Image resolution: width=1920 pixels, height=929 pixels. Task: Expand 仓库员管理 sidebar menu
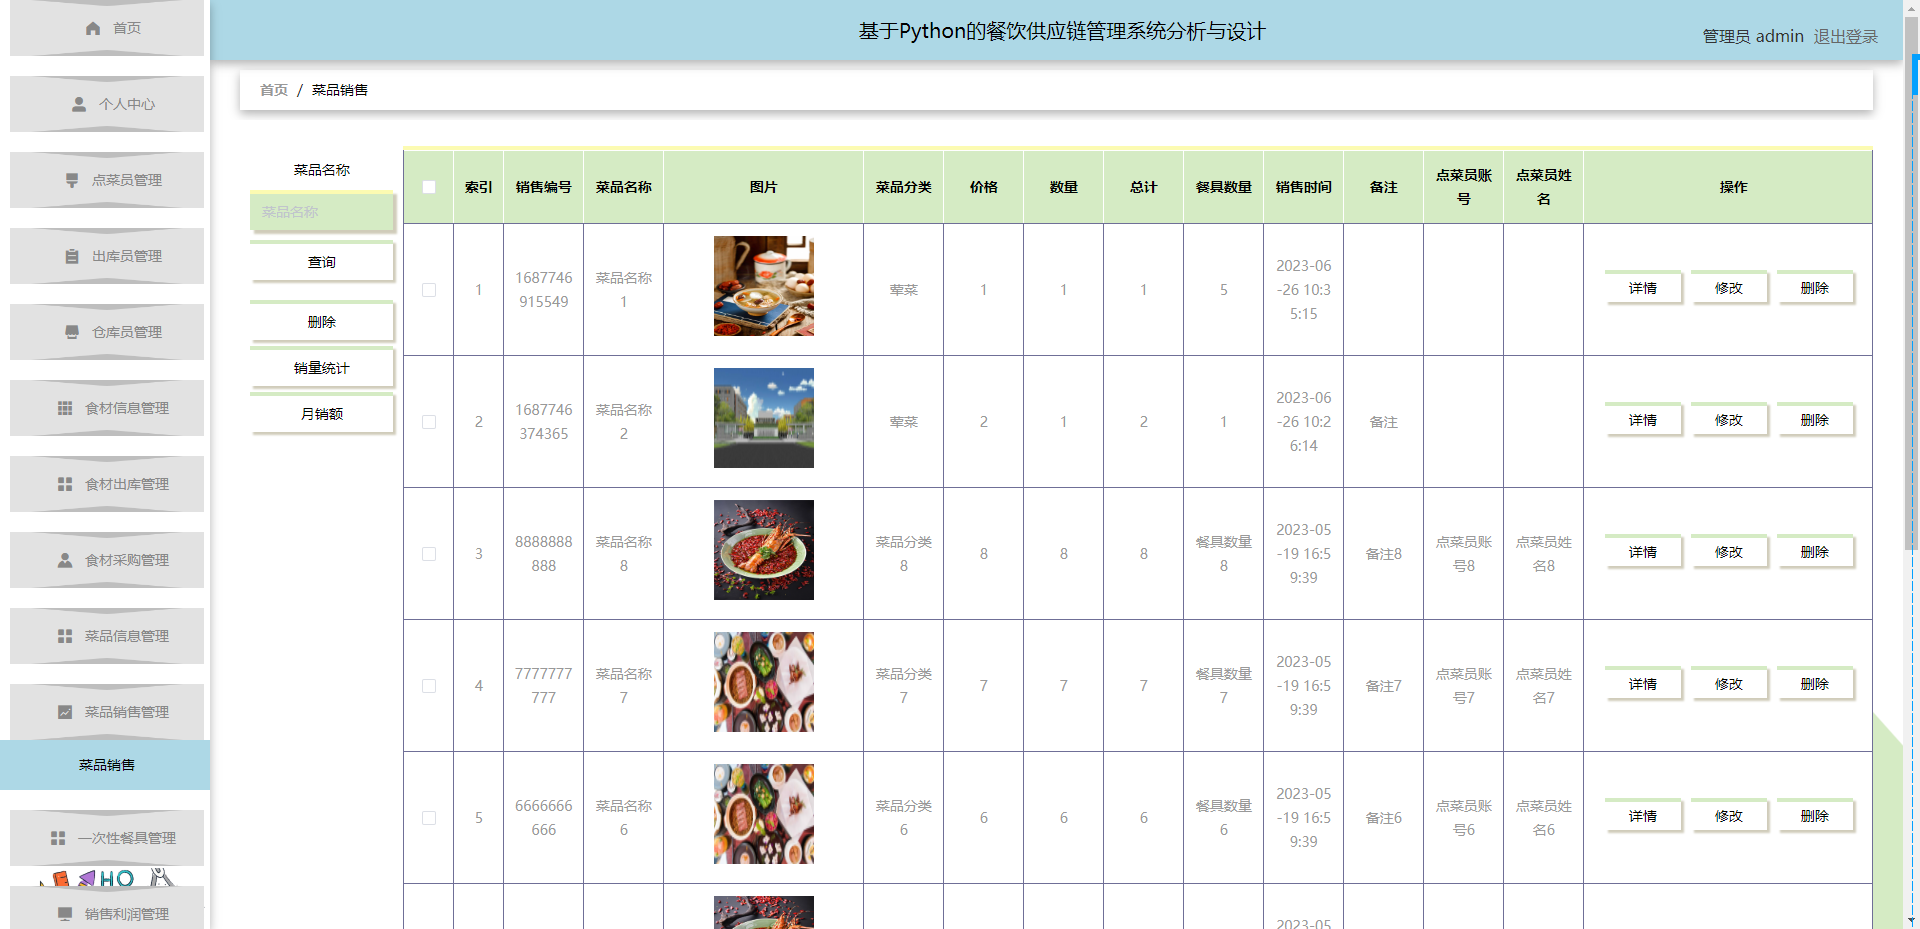(x=107, y=332)
